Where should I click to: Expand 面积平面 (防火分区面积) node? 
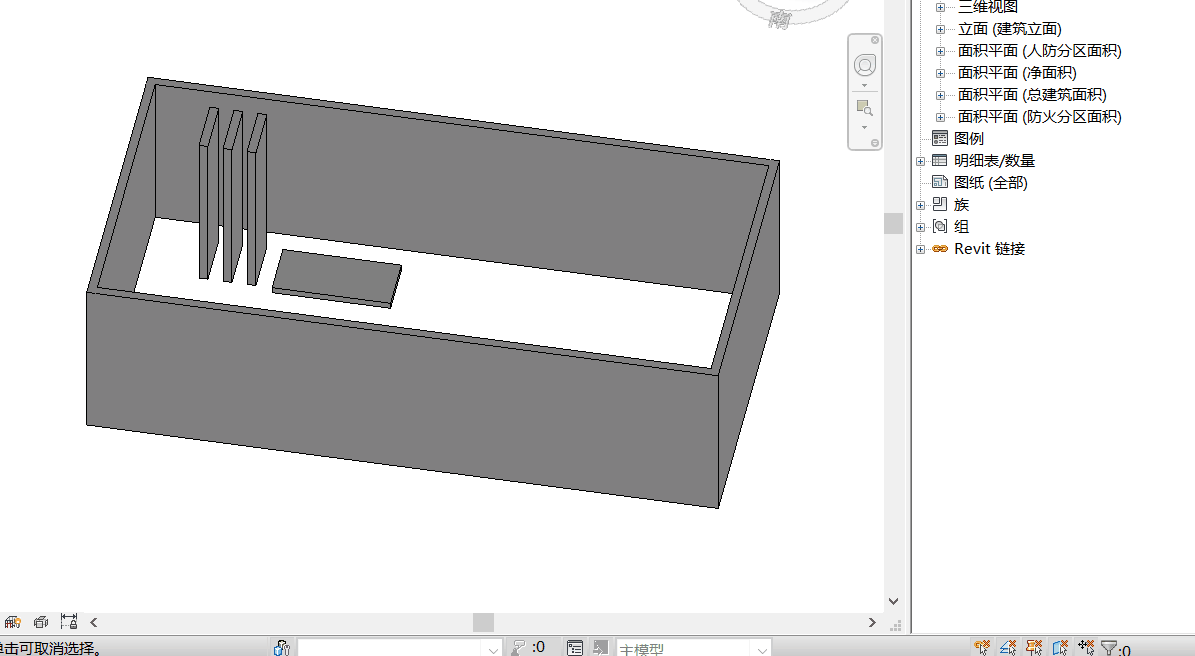tap(940, 117)
